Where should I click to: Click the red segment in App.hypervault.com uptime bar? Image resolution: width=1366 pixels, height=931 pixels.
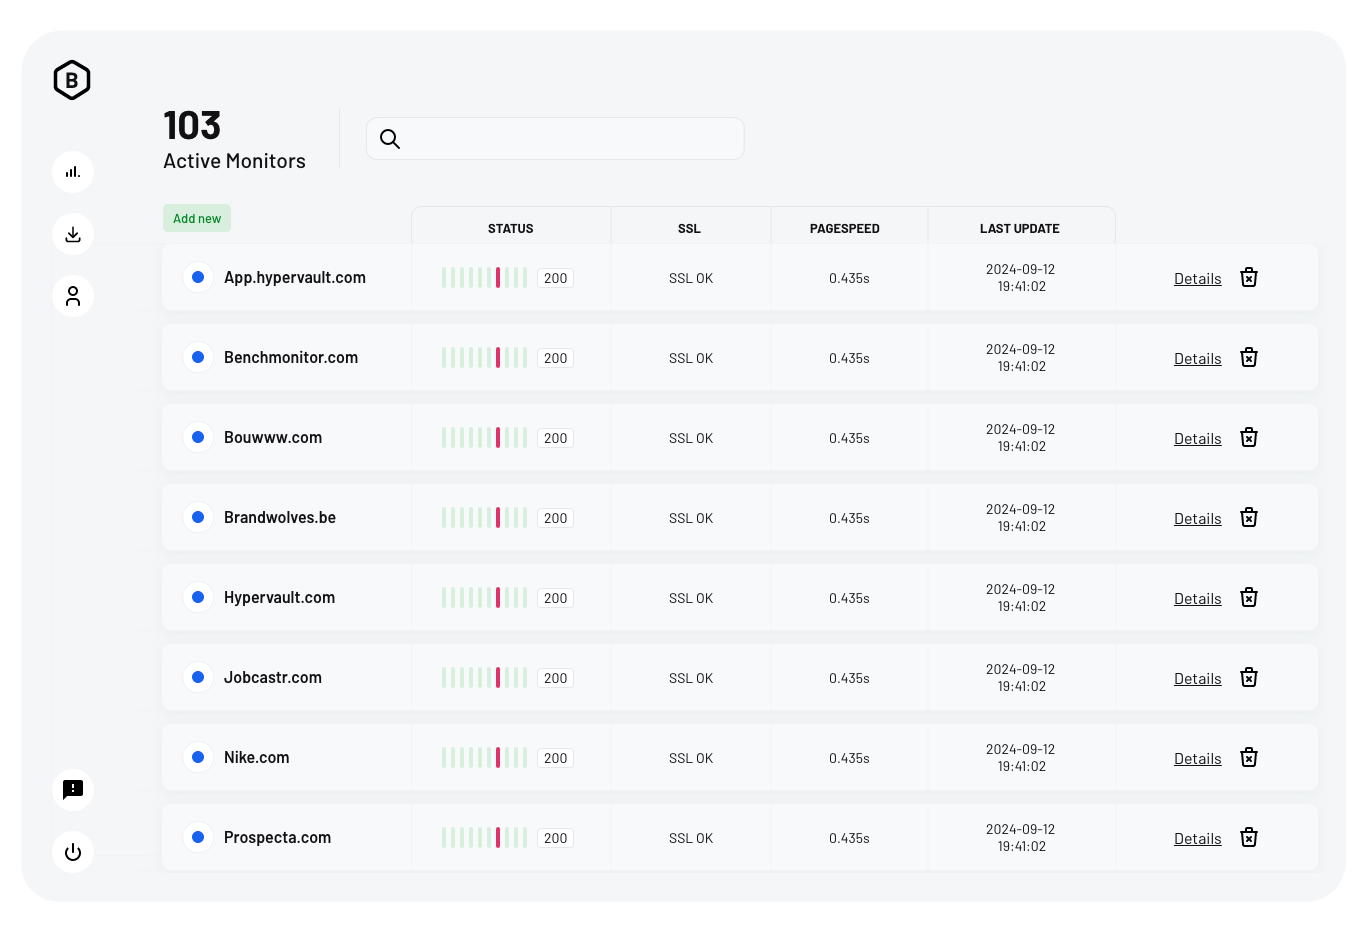click(498, 277)
